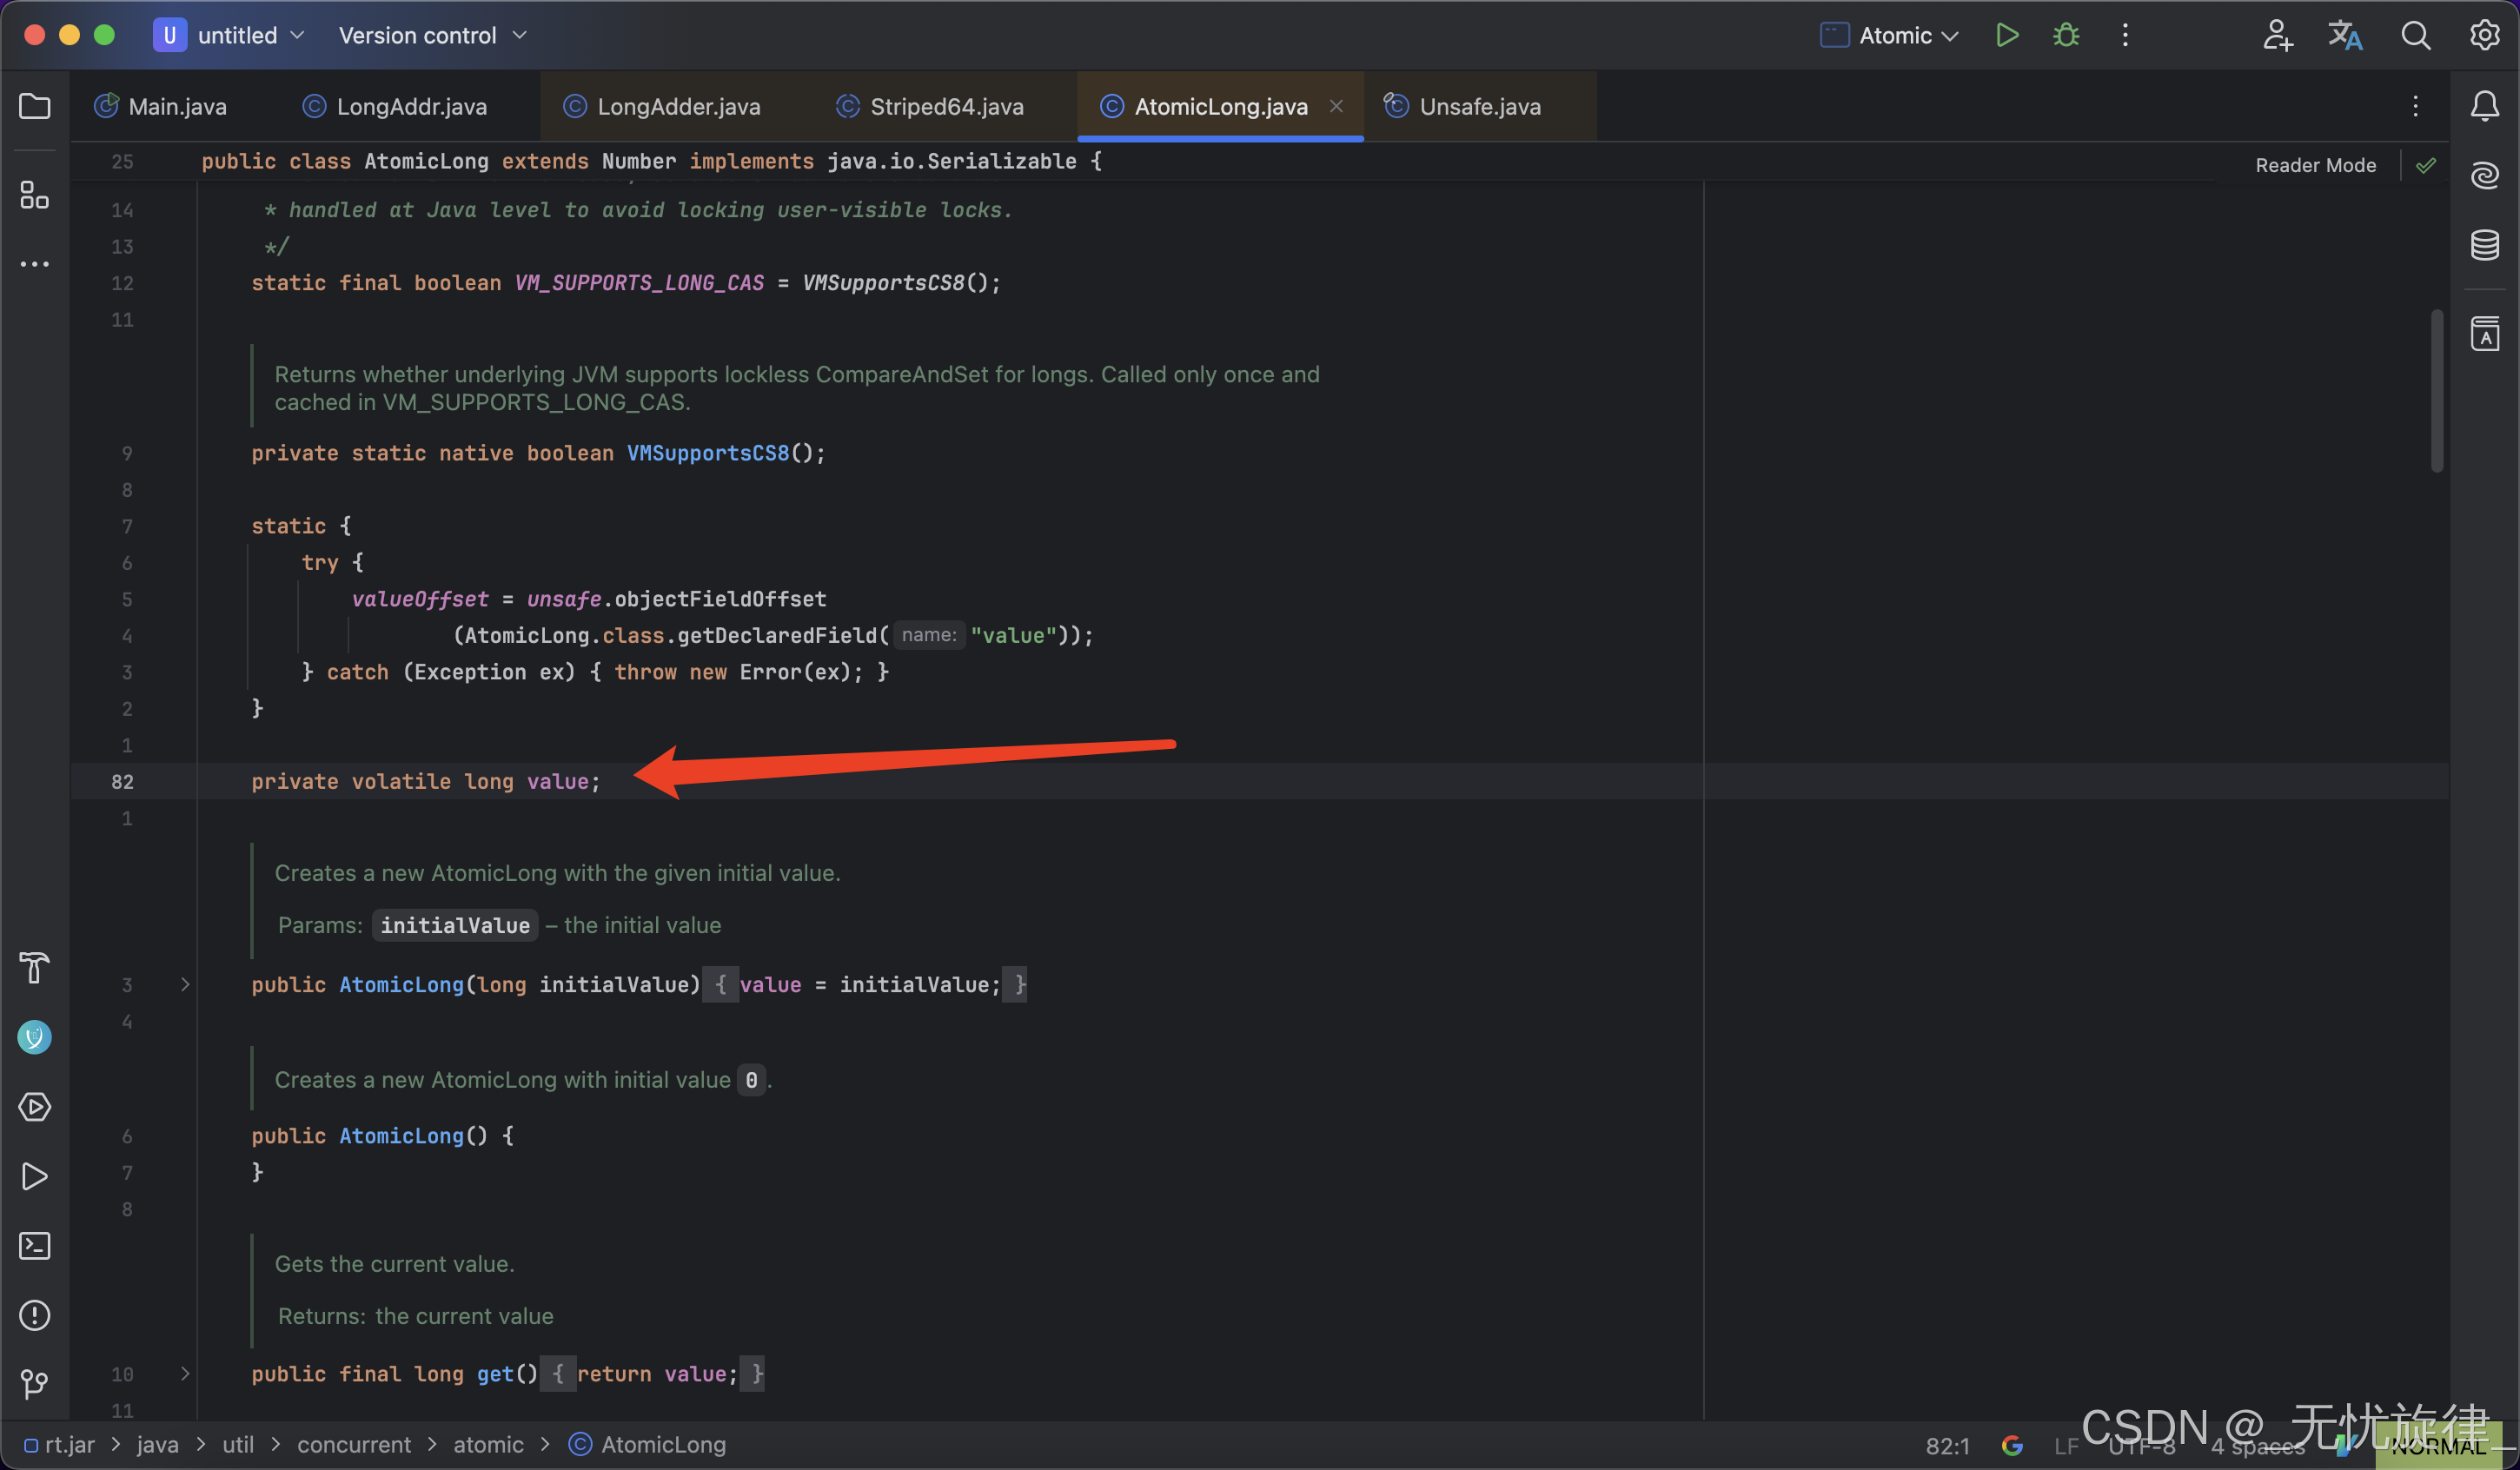Open the Project folder tool window

point(35,106)
